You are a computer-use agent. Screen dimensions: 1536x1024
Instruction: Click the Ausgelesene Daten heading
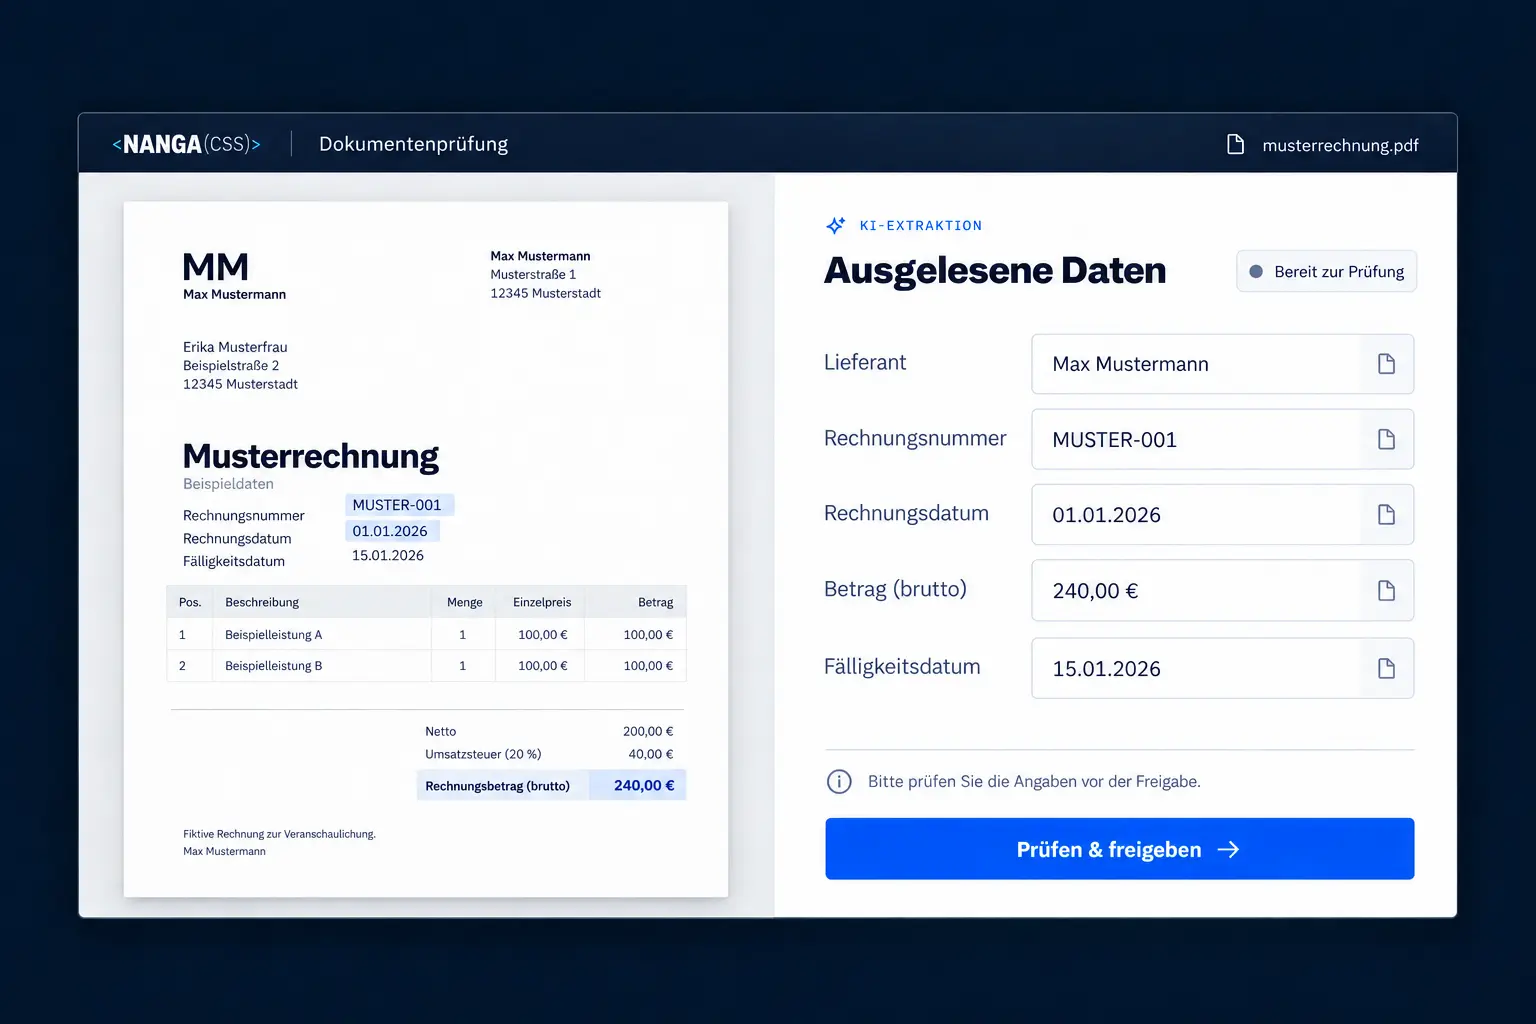coord(995,271)
